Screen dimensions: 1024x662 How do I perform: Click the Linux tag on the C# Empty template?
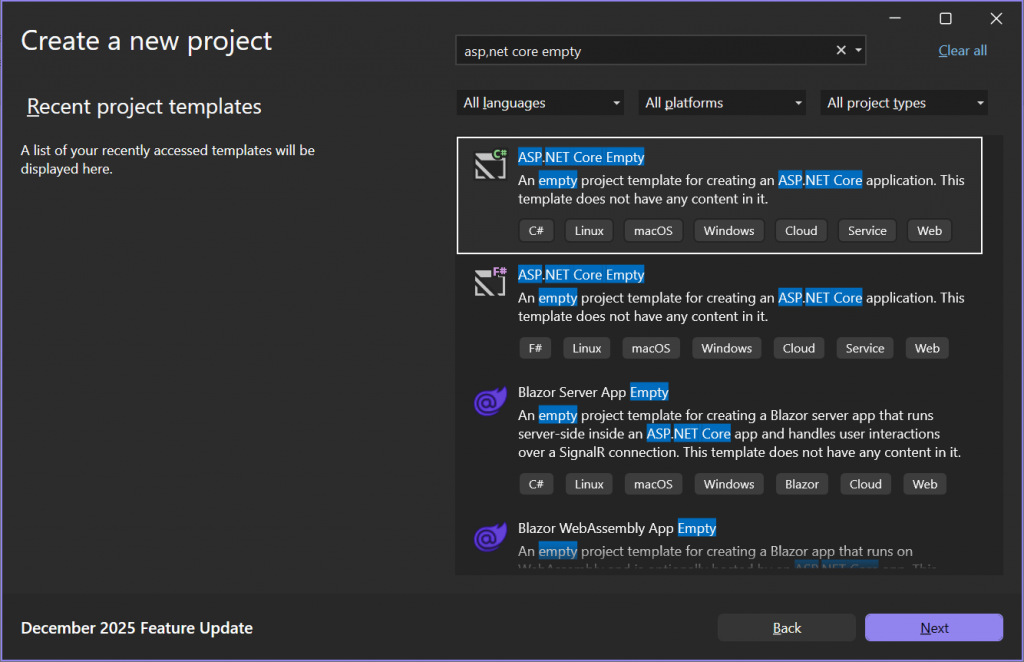pyautogui.click(x=588, y=230)
